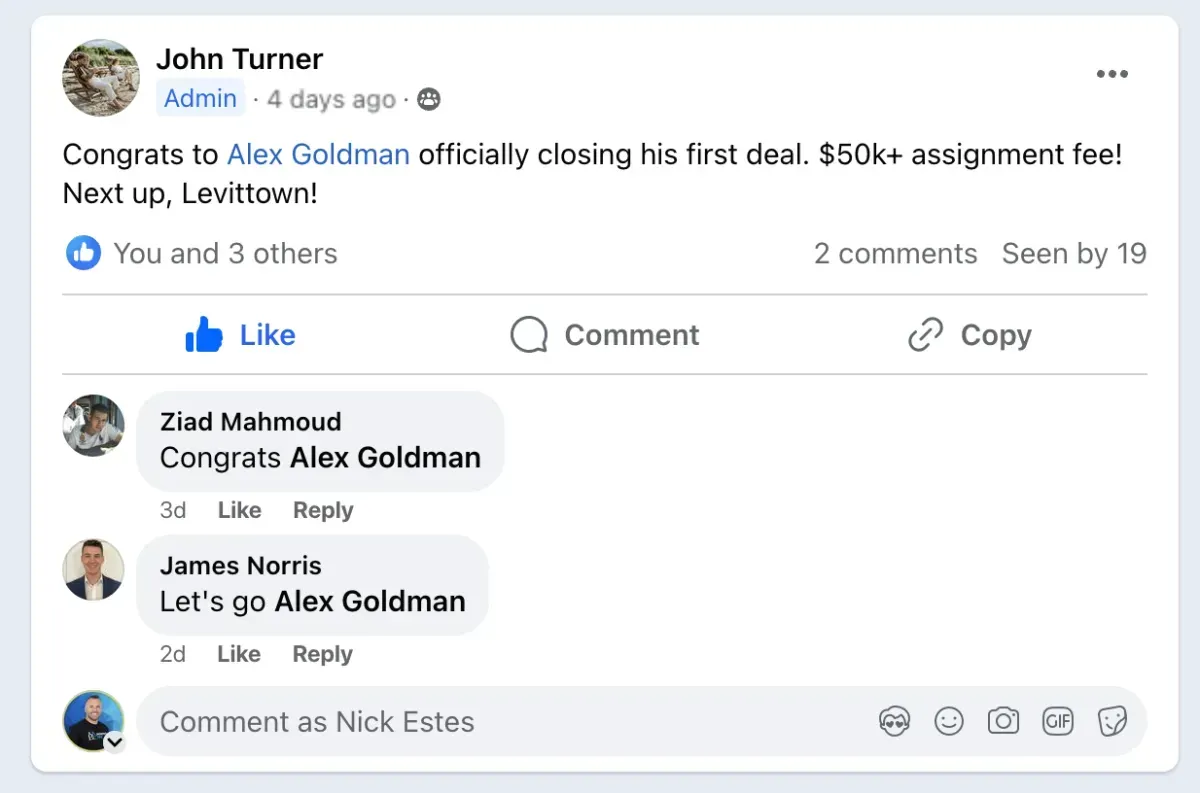Open the three-dot post options menu
Image resolution: width=1200 pixels, height=793 pixels.
(x=1112, y=74)
